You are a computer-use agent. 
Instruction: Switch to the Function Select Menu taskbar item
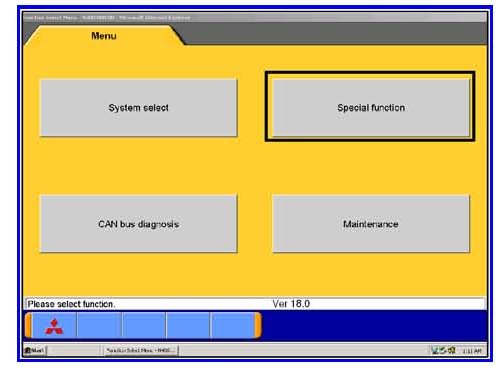141,350
